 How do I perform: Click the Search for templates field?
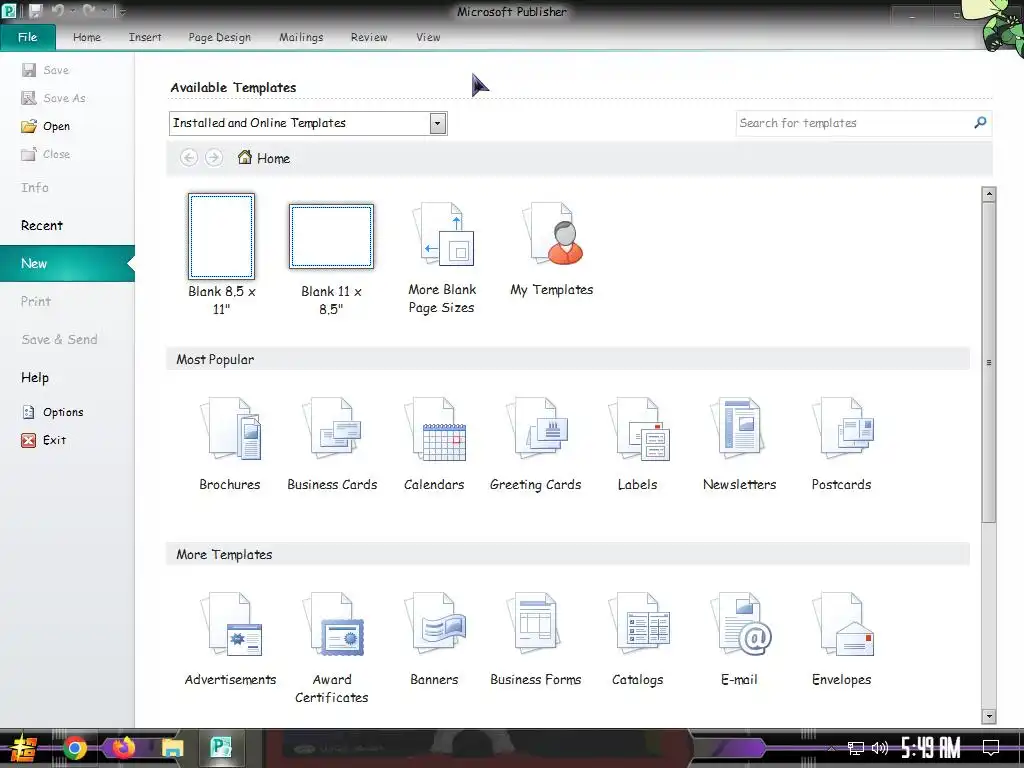click(x=854, y=123)
